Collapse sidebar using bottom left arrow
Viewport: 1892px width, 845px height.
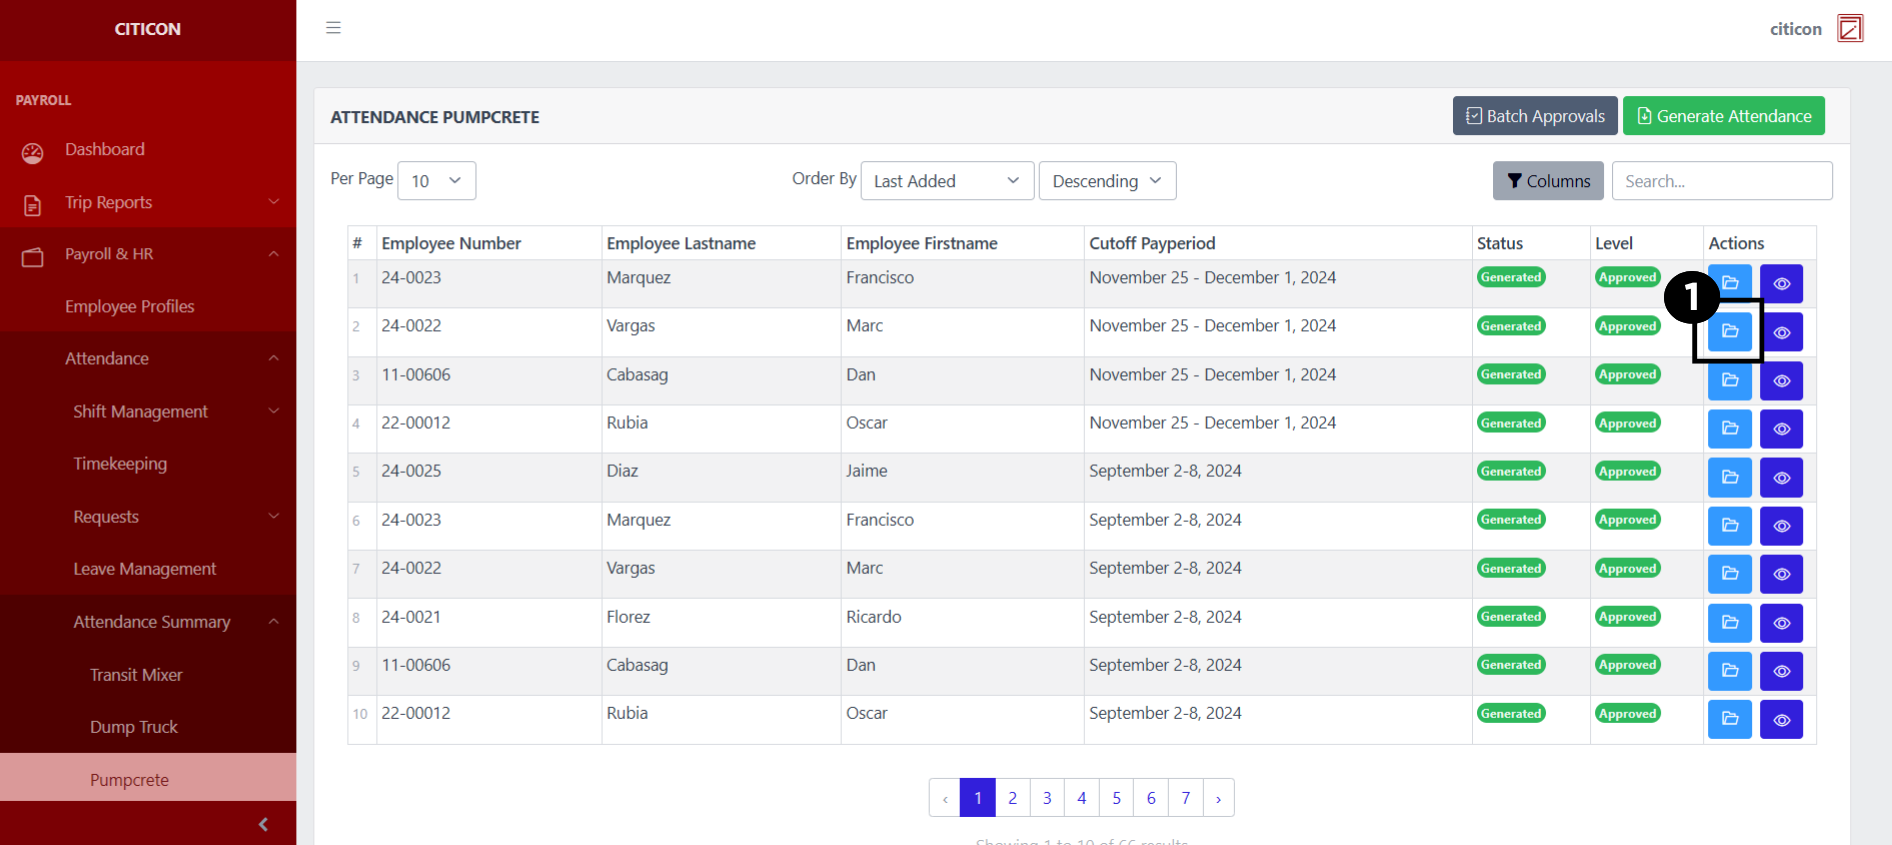[263, 824]
